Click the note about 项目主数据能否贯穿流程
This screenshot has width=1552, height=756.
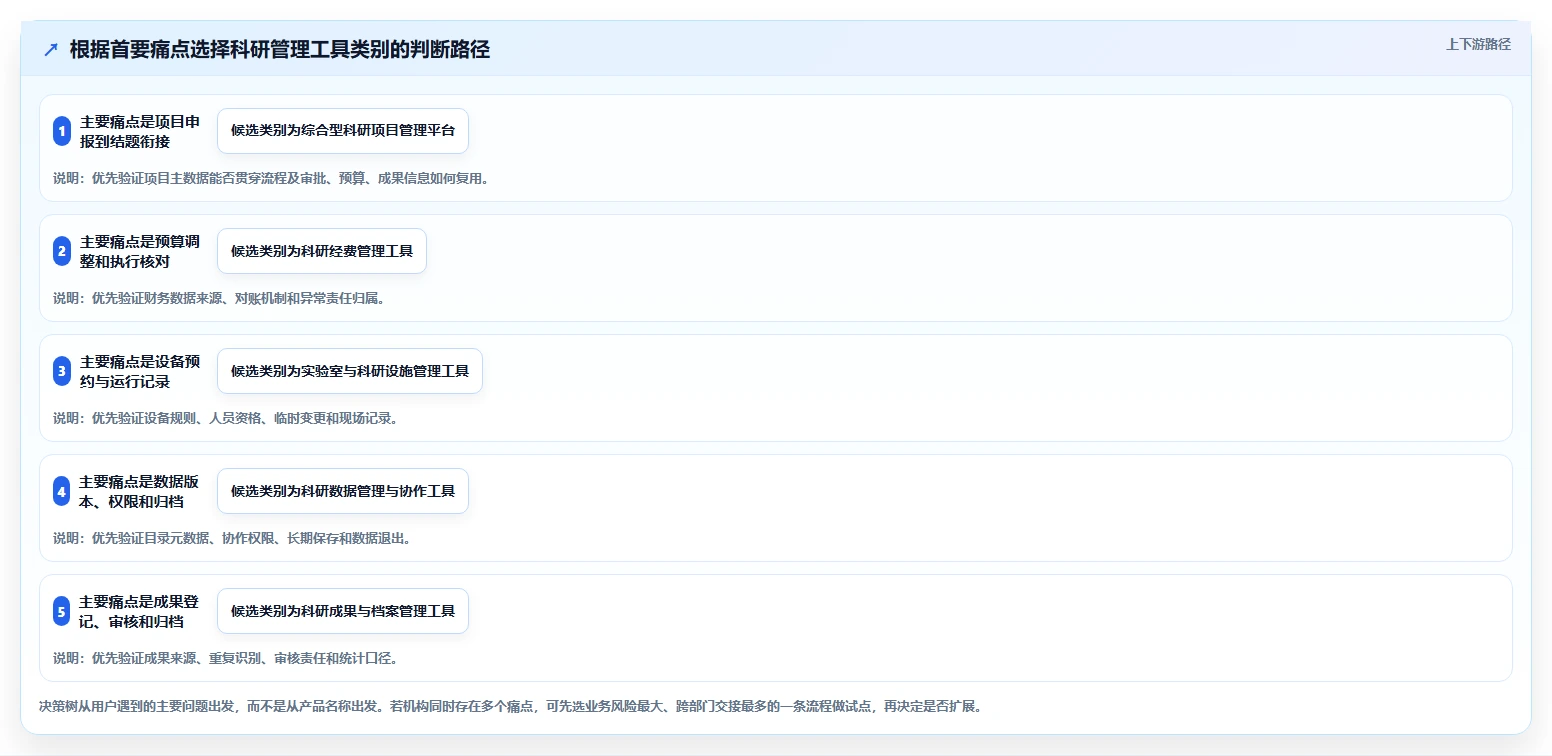(x=271, y=178)
